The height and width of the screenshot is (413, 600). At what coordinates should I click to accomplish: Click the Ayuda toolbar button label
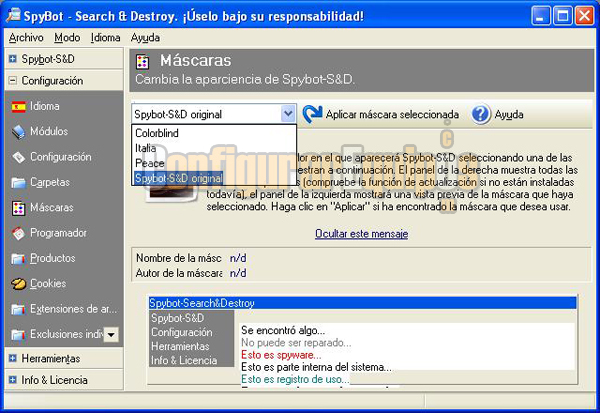(509, 114)
